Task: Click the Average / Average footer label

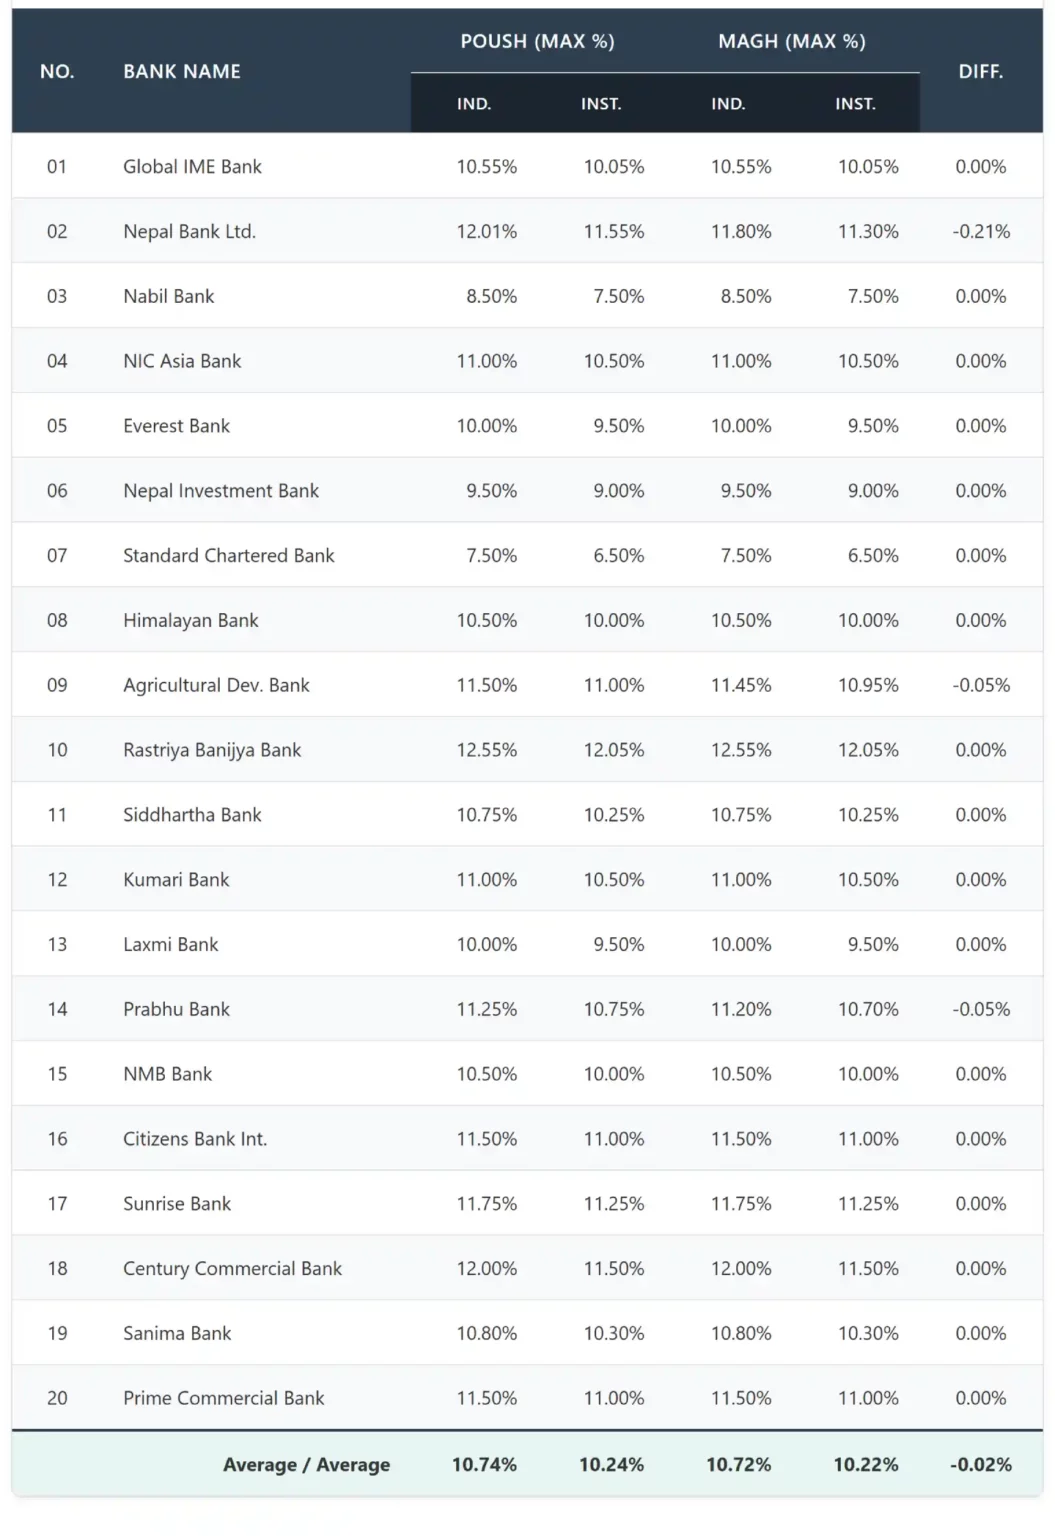Action: tap(306, 1465)
